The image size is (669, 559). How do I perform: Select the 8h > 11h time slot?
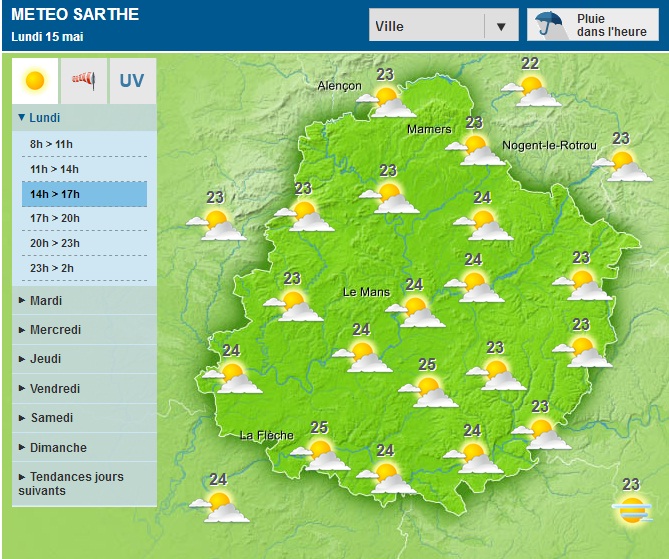pos(52,145)
